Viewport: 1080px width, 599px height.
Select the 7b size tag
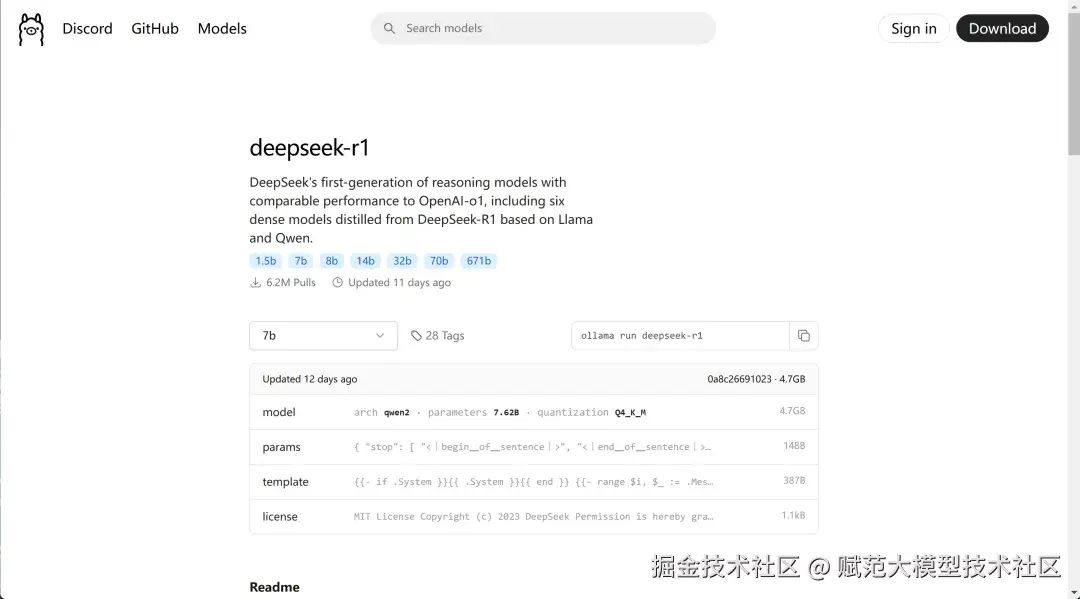pos(301,261)
